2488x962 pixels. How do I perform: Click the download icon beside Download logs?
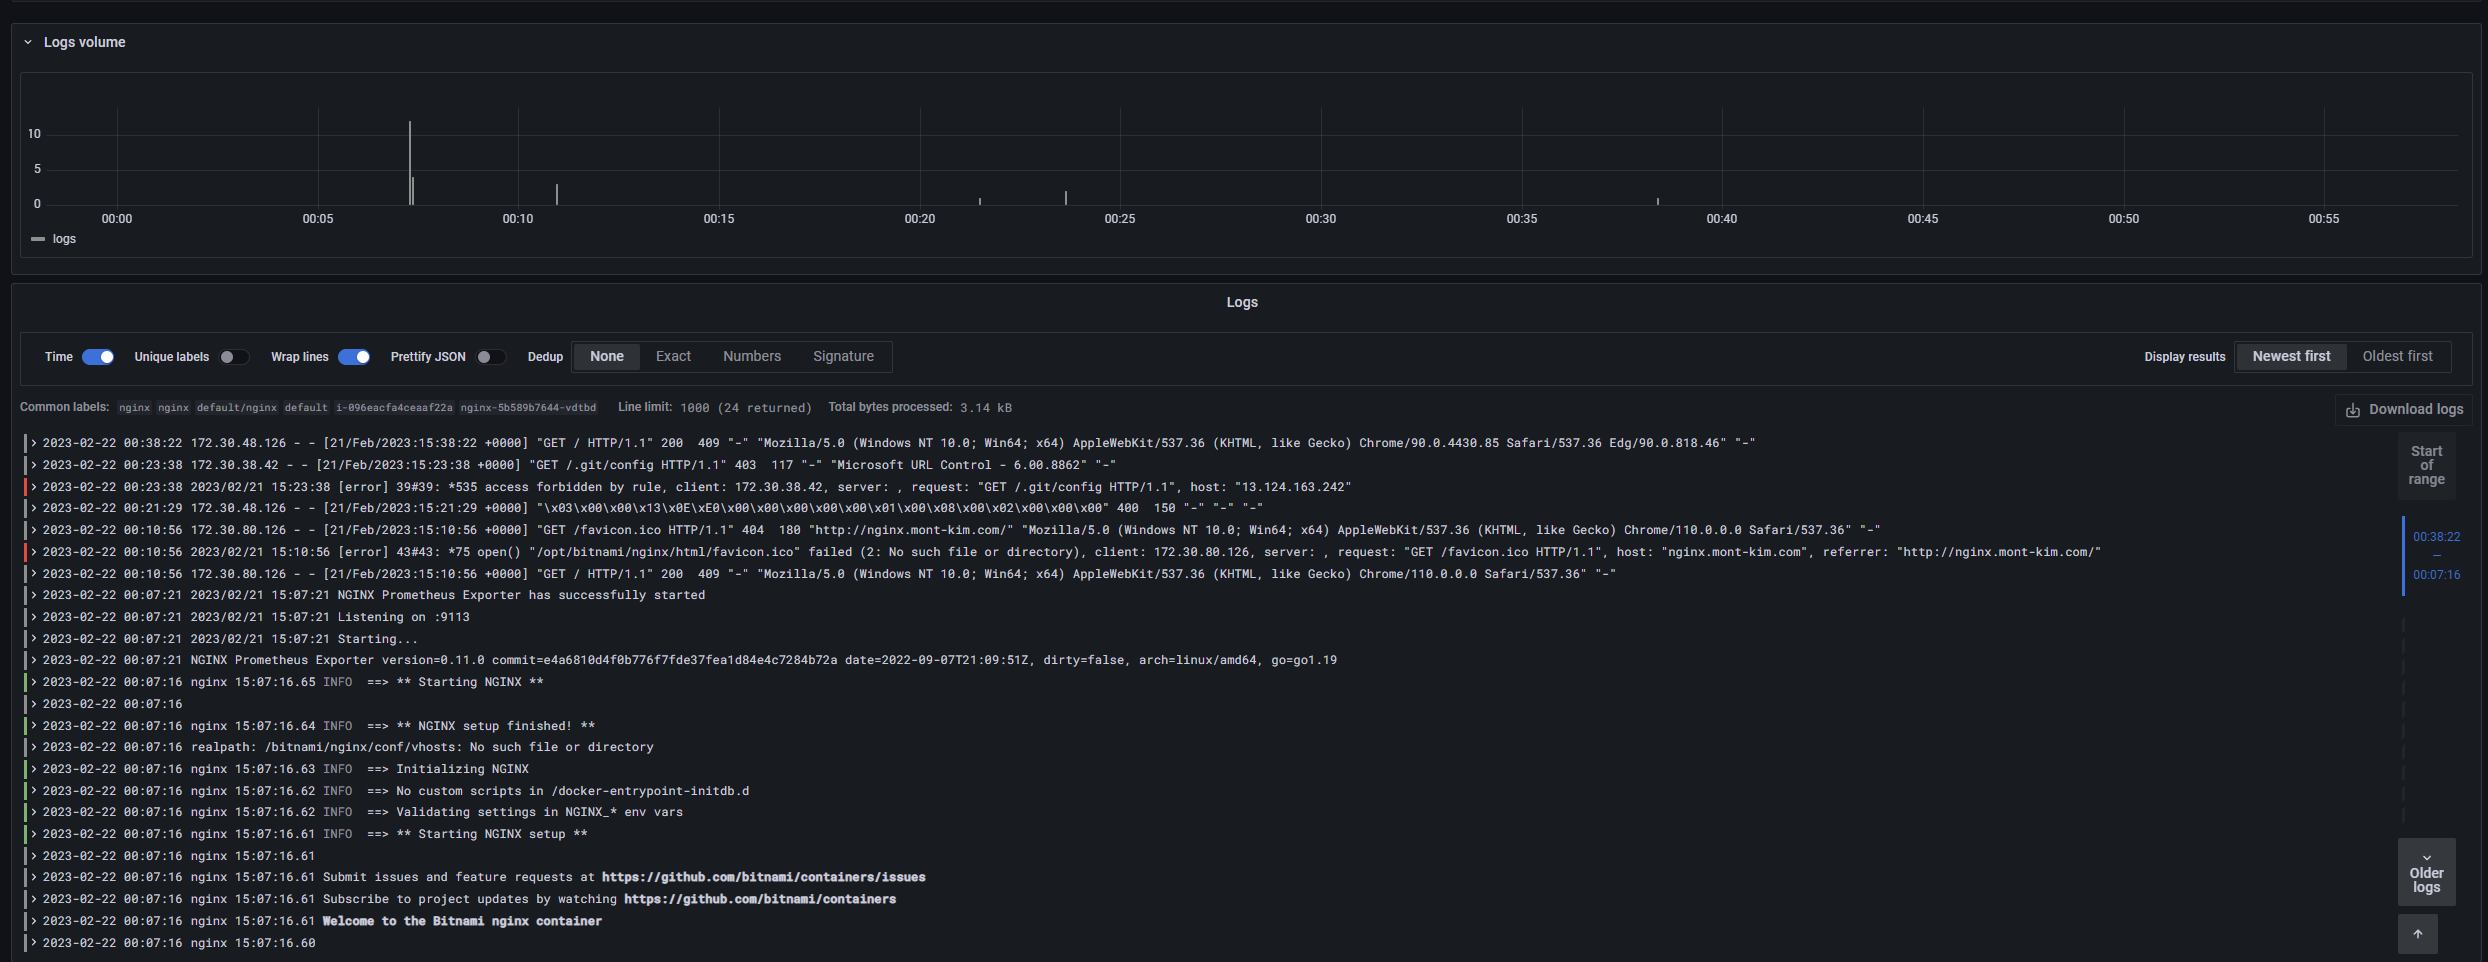2353,410
